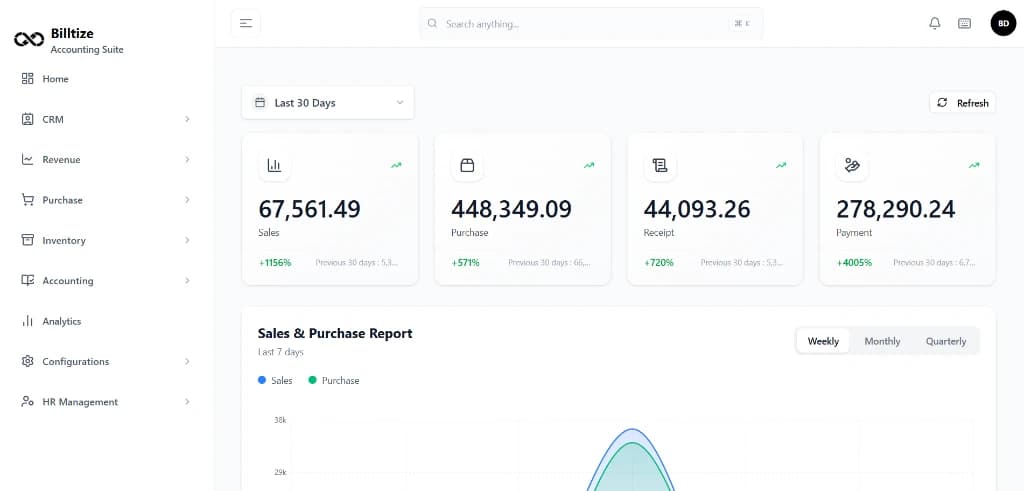Select the Weekly report tab
The width and height of the screenshot is (1024, 491).
tap(823, 341)
